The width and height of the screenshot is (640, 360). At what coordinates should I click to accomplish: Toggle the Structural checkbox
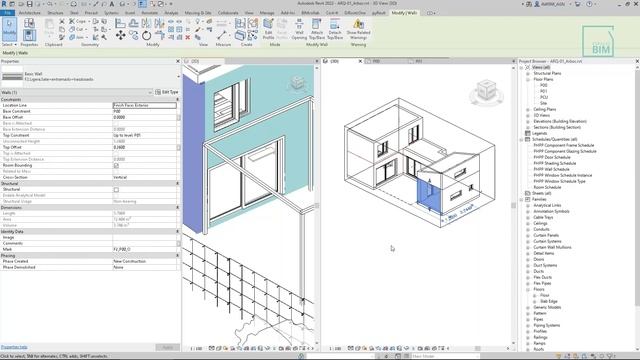(x=116, y=189)
